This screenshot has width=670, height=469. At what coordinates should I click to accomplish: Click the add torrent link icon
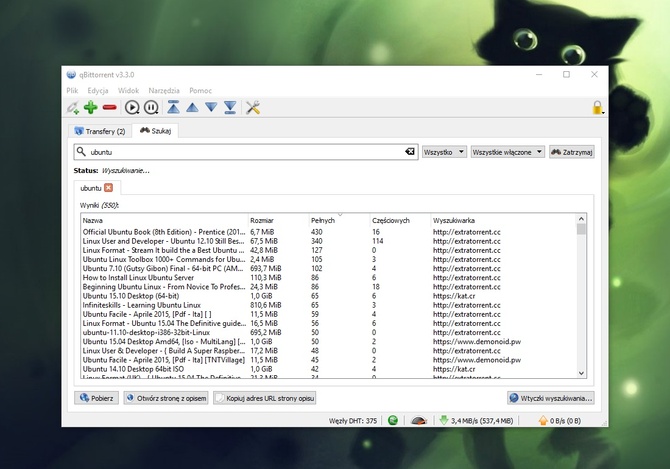[73, 107]
